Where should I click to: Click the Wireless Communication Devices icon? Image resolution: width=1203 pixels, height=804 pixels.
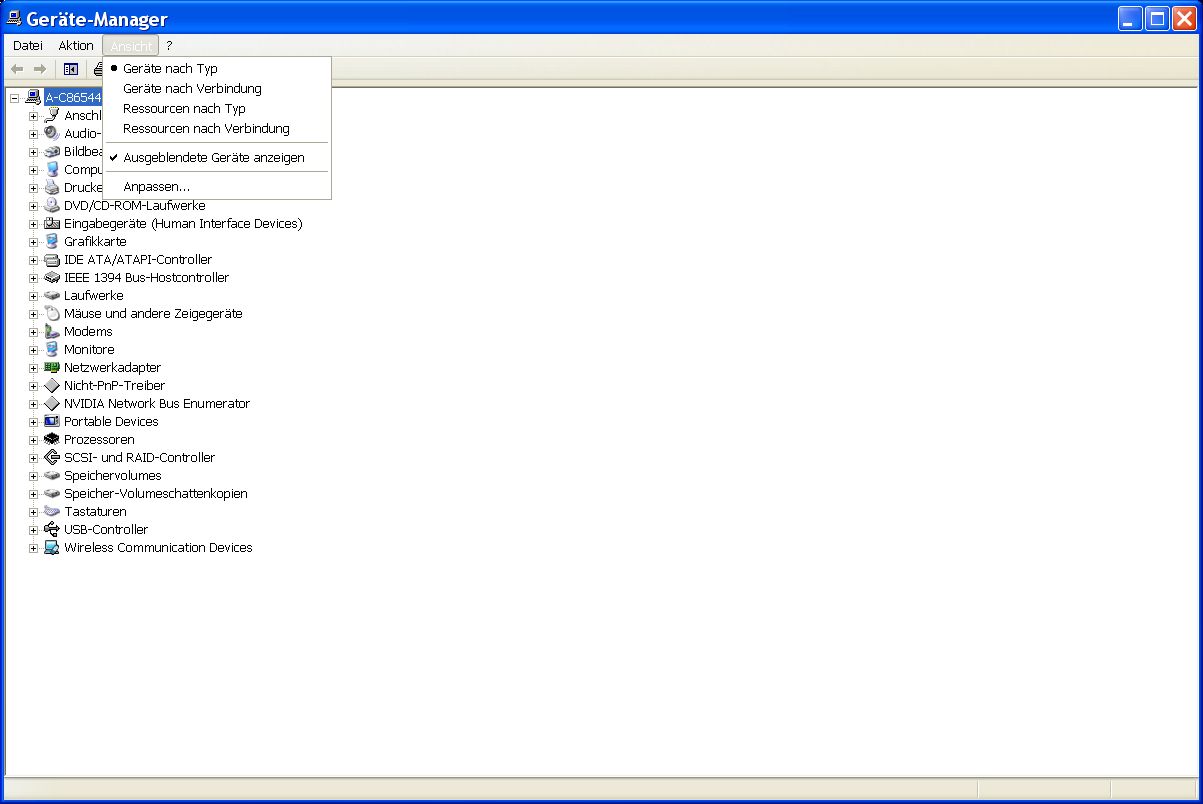[52, 547]
